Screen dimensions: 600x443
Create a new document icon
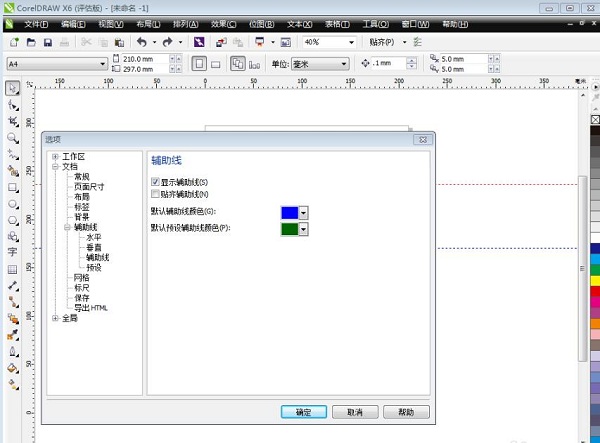15,42
